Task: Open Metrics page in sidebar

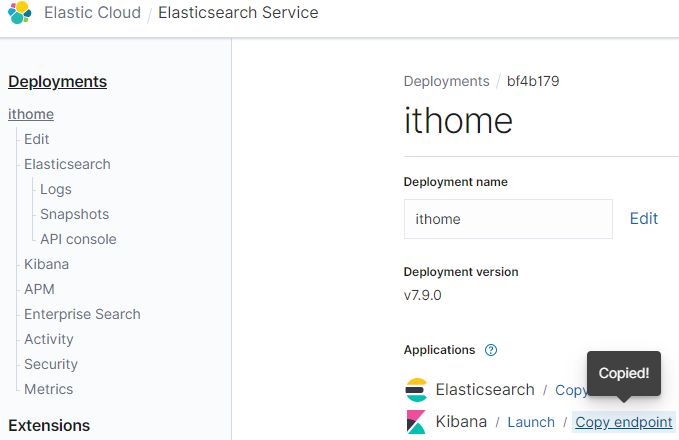Action: click(48, 389)
